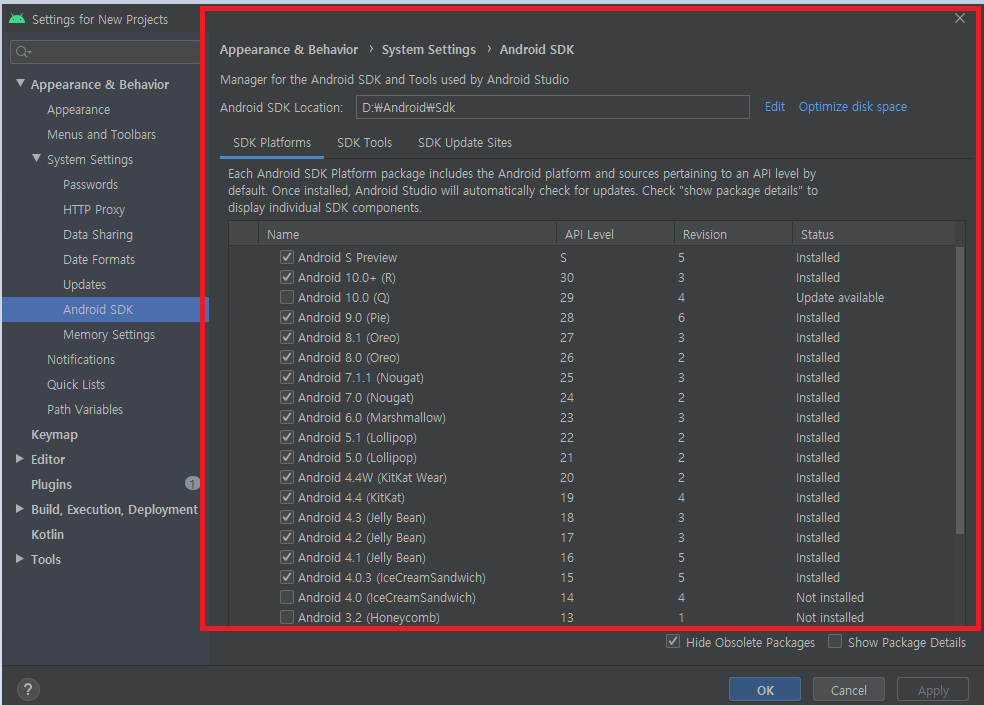Switch to SDK Tools tab
The image size is (984, 705).
coord(365,143)
